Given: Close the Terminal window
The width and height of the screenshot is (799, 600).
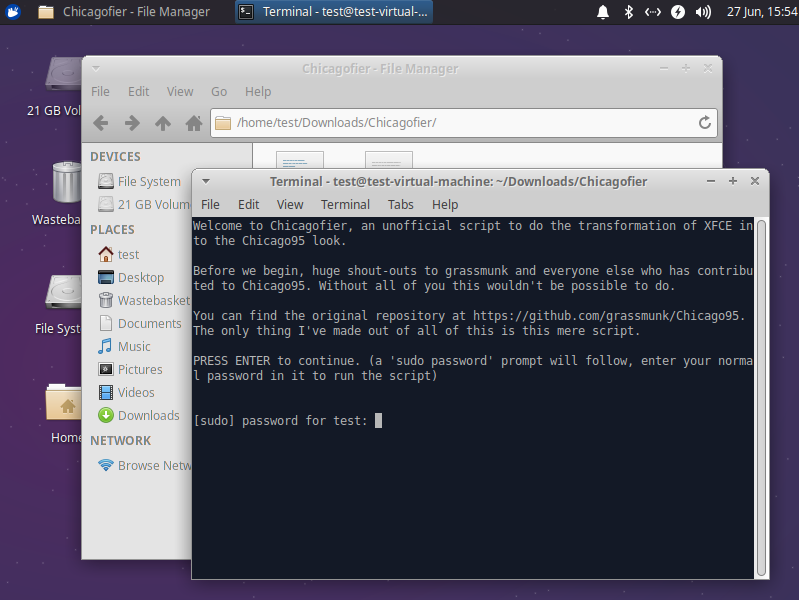Looking at the screenshot, I should click(755, 181).
